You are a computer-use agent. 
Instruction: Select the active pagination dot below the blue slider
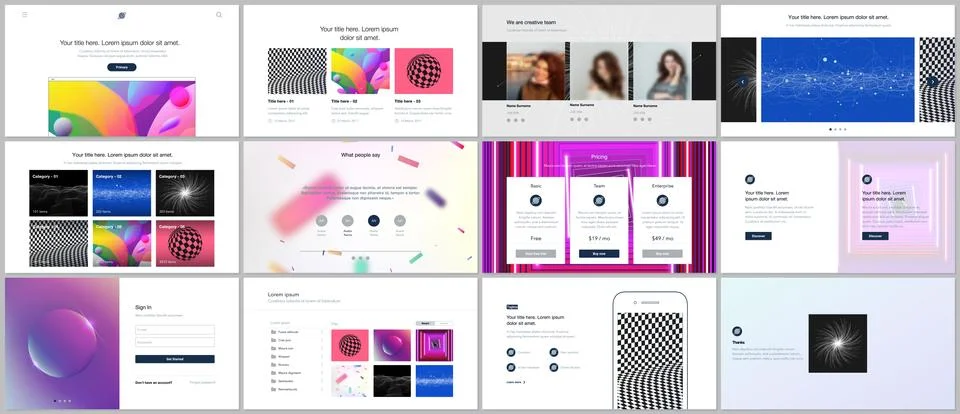coord(831,129)
